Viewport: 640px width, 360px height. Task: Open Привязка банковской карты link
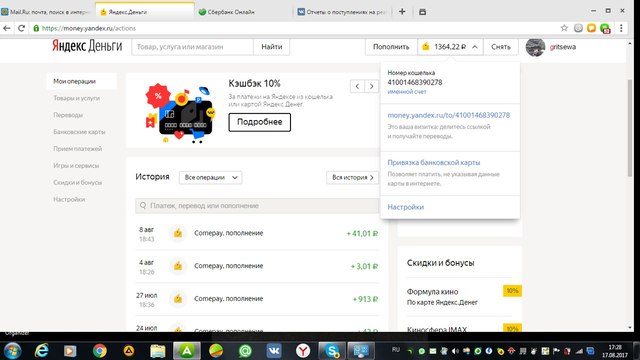click(x=433, y=162)
